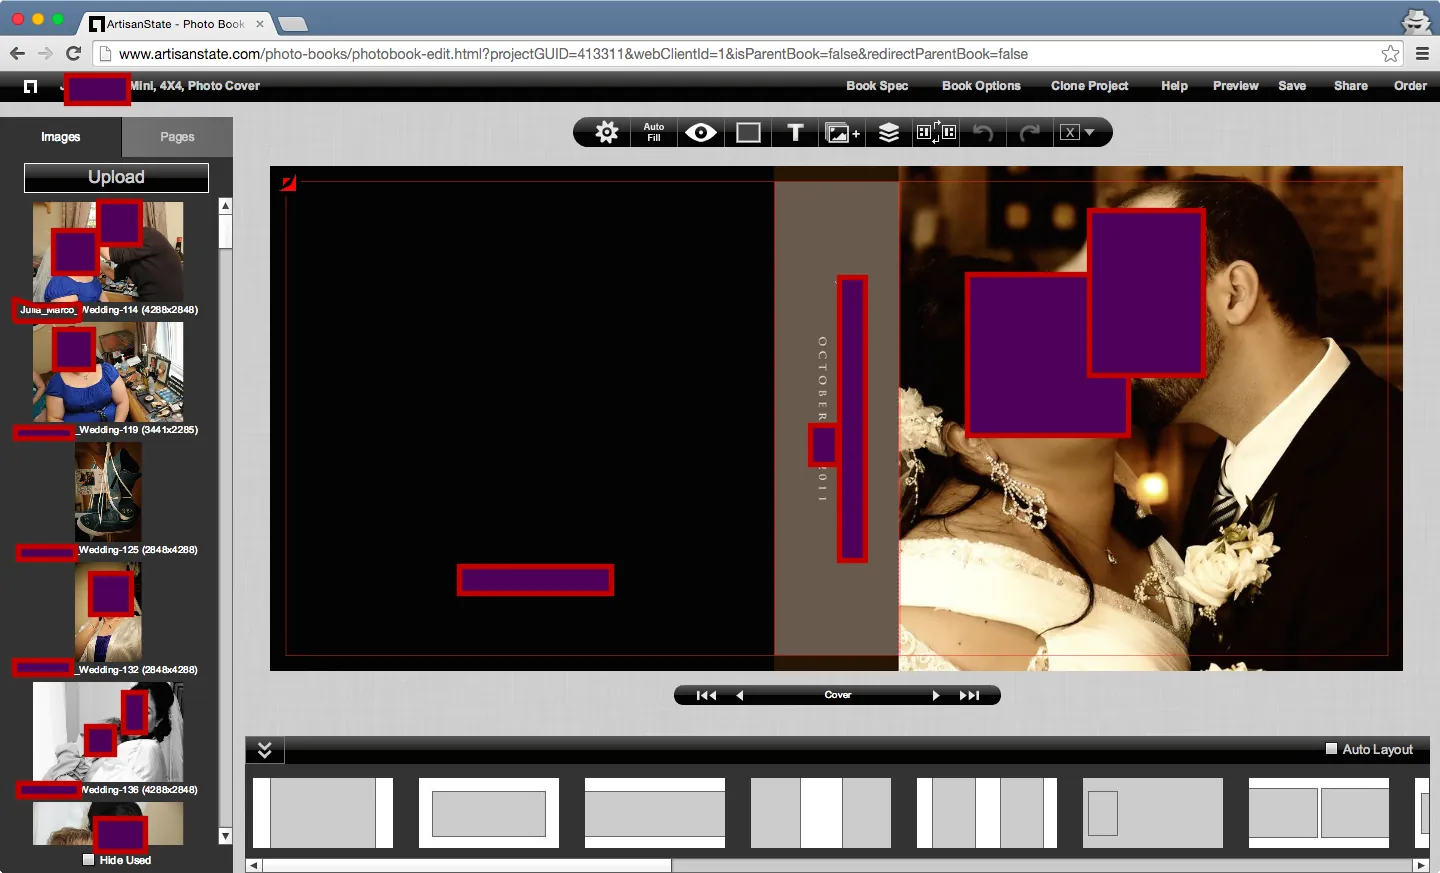
Task: Click Order in the top bar
Action: click(x=1410, y=86)
